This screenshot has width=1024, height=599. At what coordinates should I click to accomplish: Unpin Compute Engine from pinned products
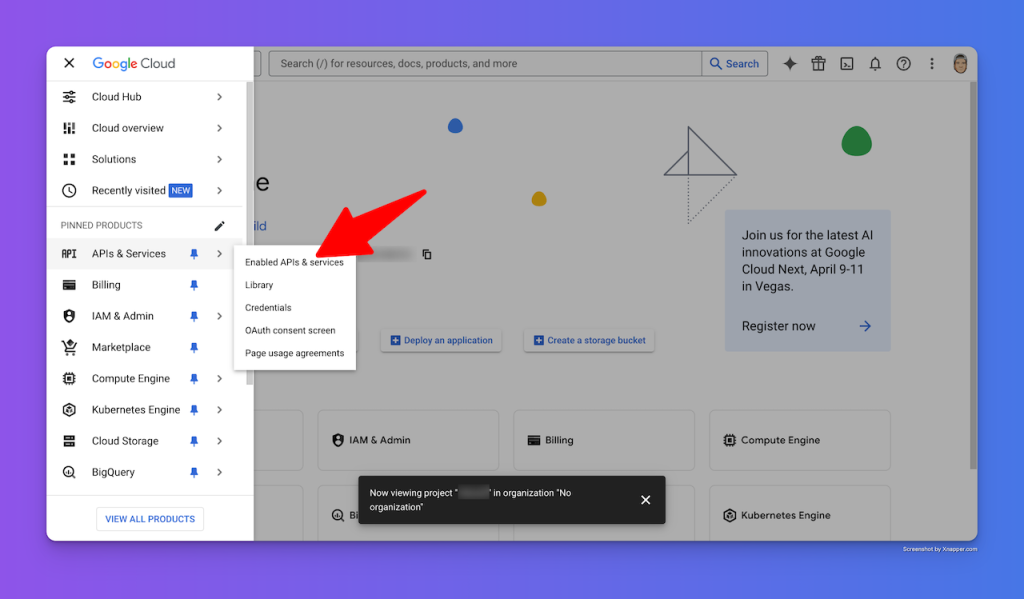coord(194,378)
